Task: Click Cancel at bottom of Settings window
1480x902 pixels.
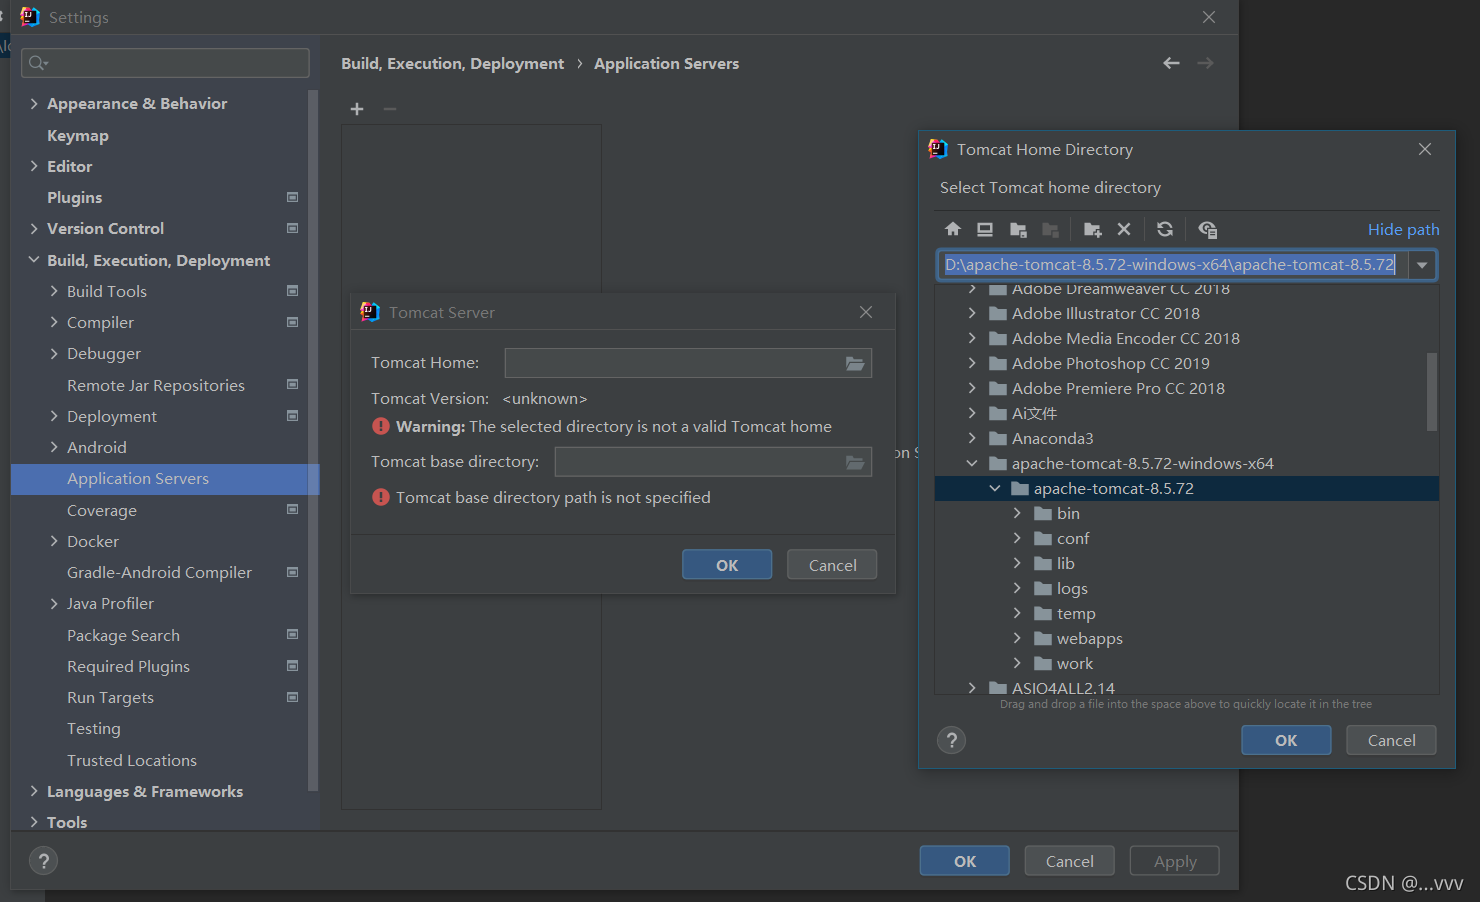Action: coord(1069,861)
